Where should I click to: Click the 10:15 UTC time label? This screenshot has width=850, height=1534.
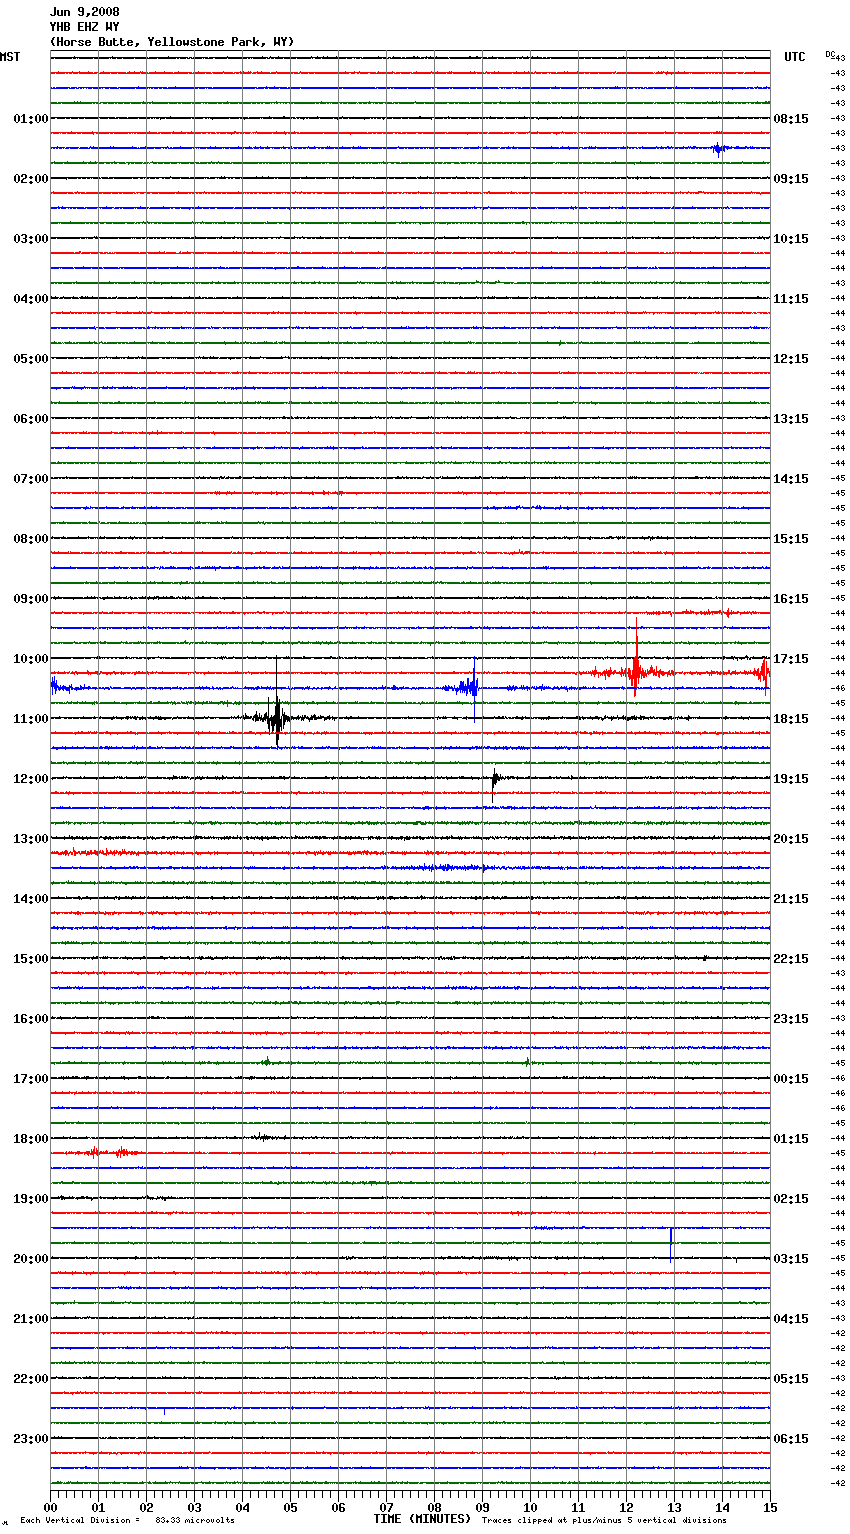(791, 239)
